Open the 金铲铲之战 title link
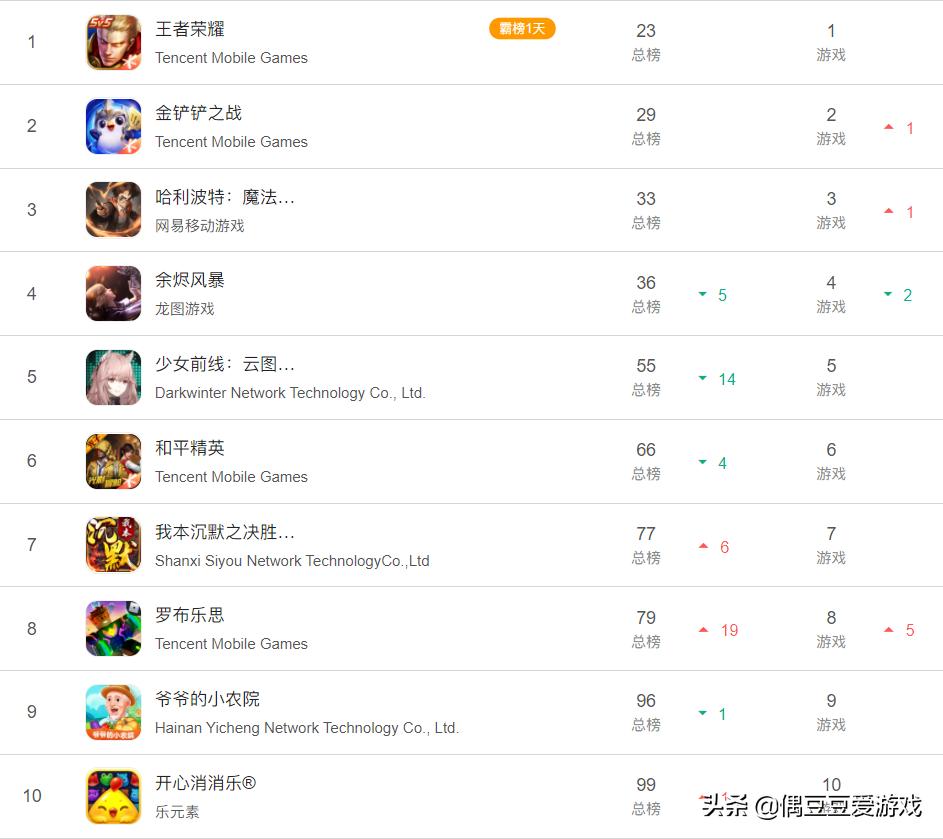The height and width of the screenshot is (839, 943). coord(198,113)
